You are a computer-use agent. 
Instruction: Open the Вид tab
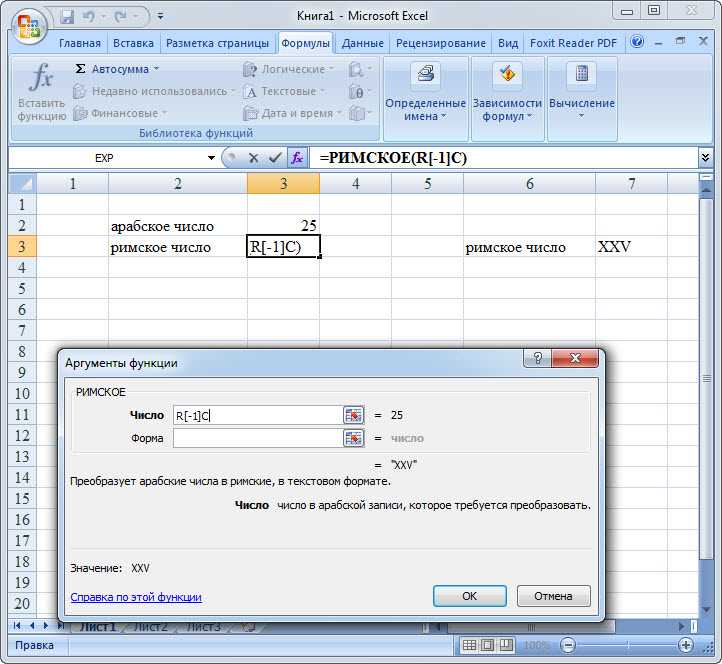508,43
